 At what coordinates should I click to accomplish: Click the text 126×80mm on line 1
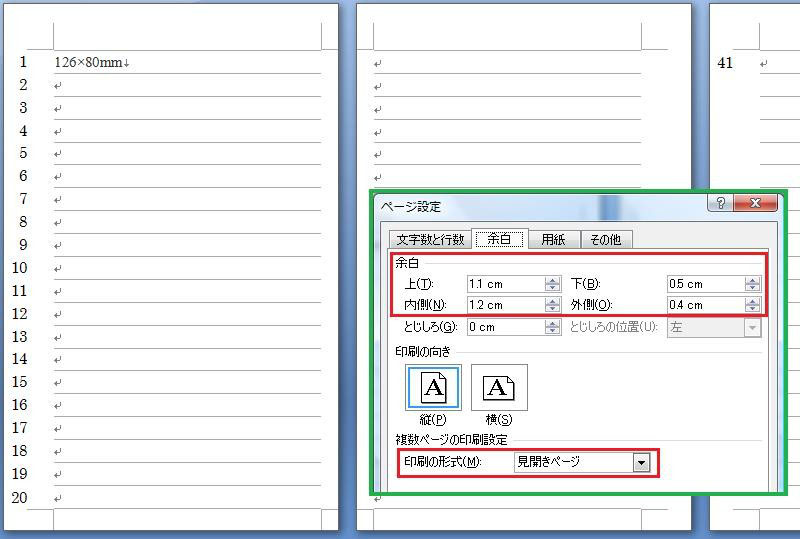click(x=88, y=62)
